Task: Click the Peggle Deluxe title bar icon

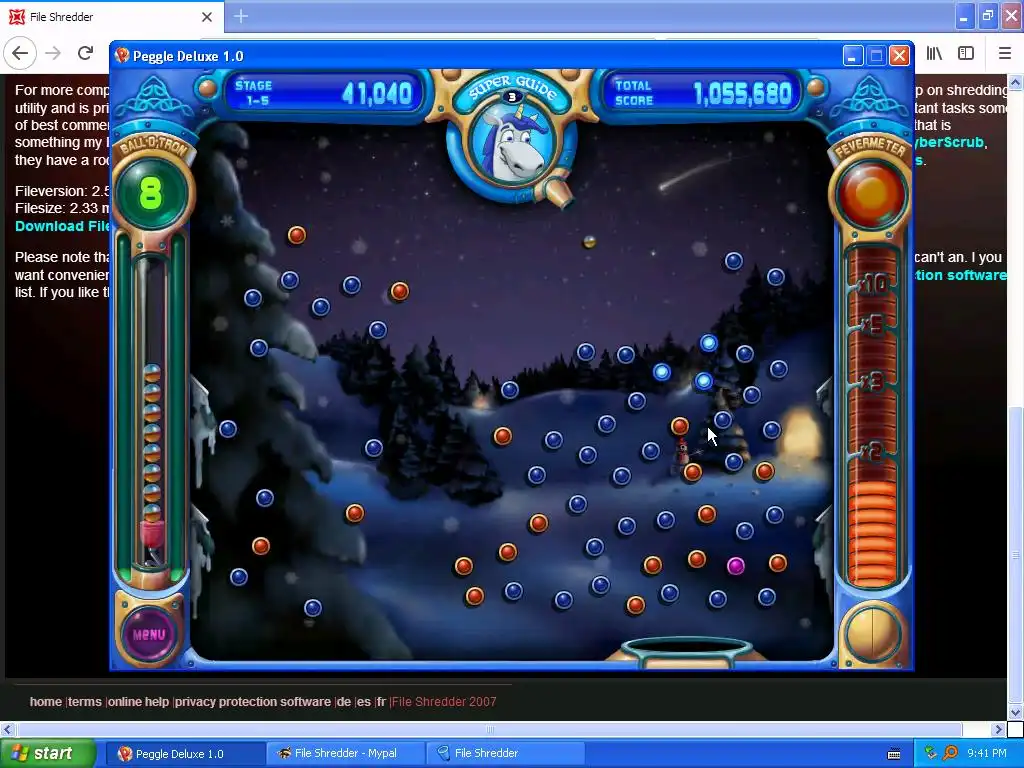Action: click(x=121, y=56)
